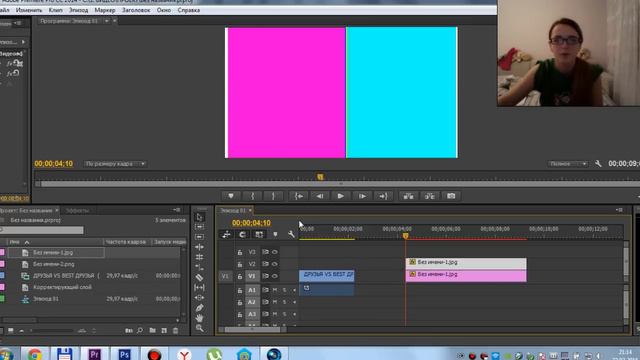640x360 pixels.
Task: Open timeline panel flyout menu
Action: pyautogui.click(x=619, y=210)
